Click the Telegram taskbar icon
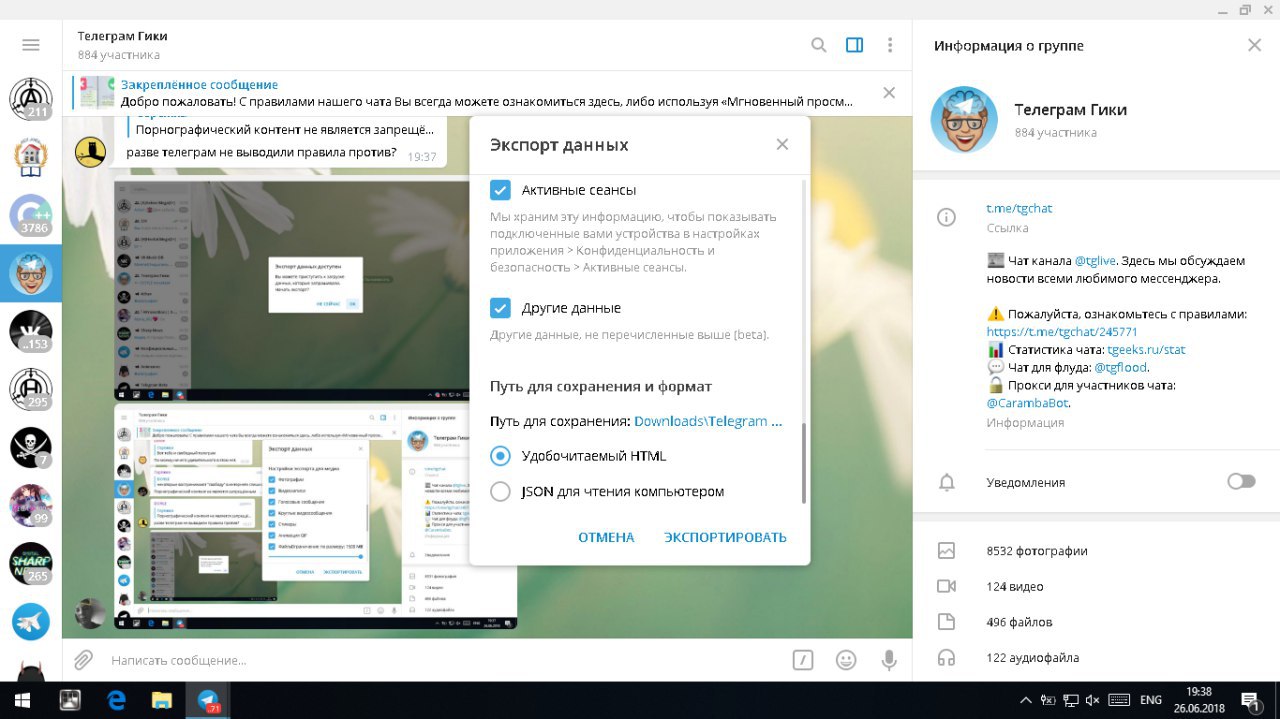Screen dimensions: 1280x719 pos(208,700)
